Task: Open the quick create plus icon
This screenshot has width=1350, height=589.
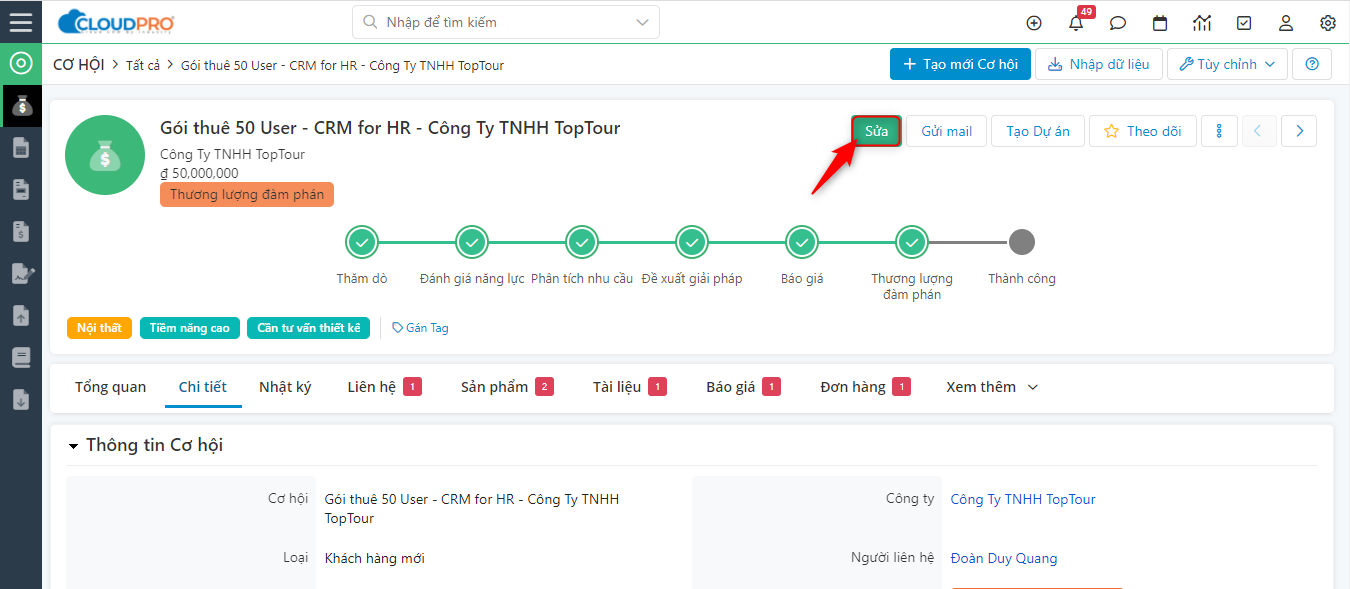Action: pyautogui.click(x=1034, y=23)
